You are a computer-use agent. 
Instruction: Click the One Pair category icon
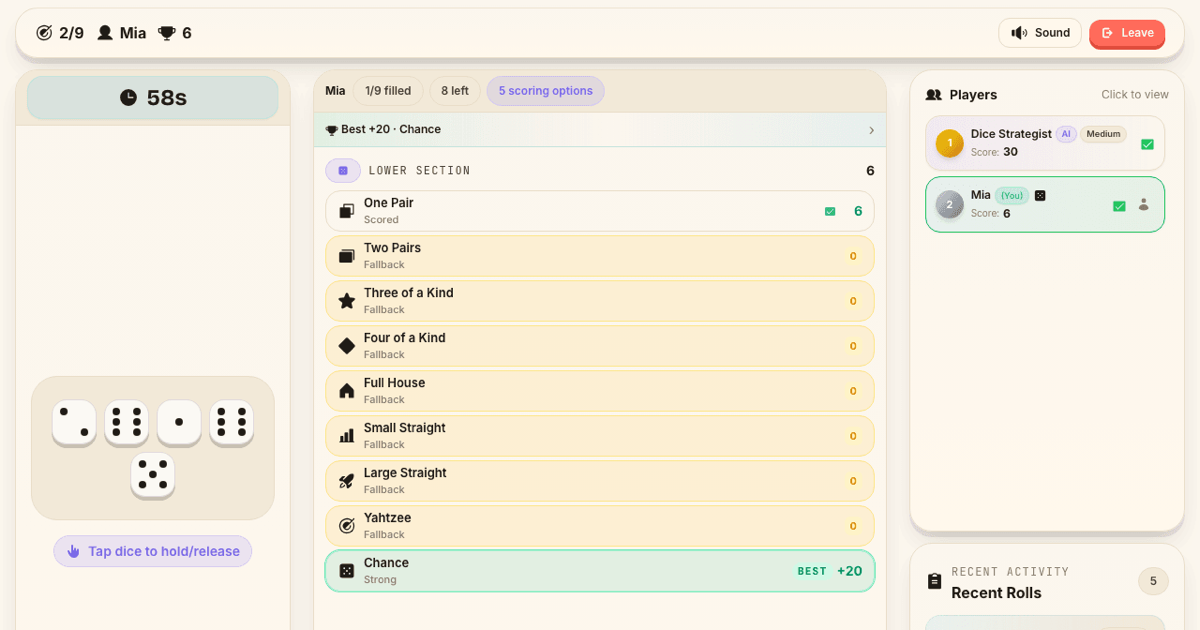point(347,211)
